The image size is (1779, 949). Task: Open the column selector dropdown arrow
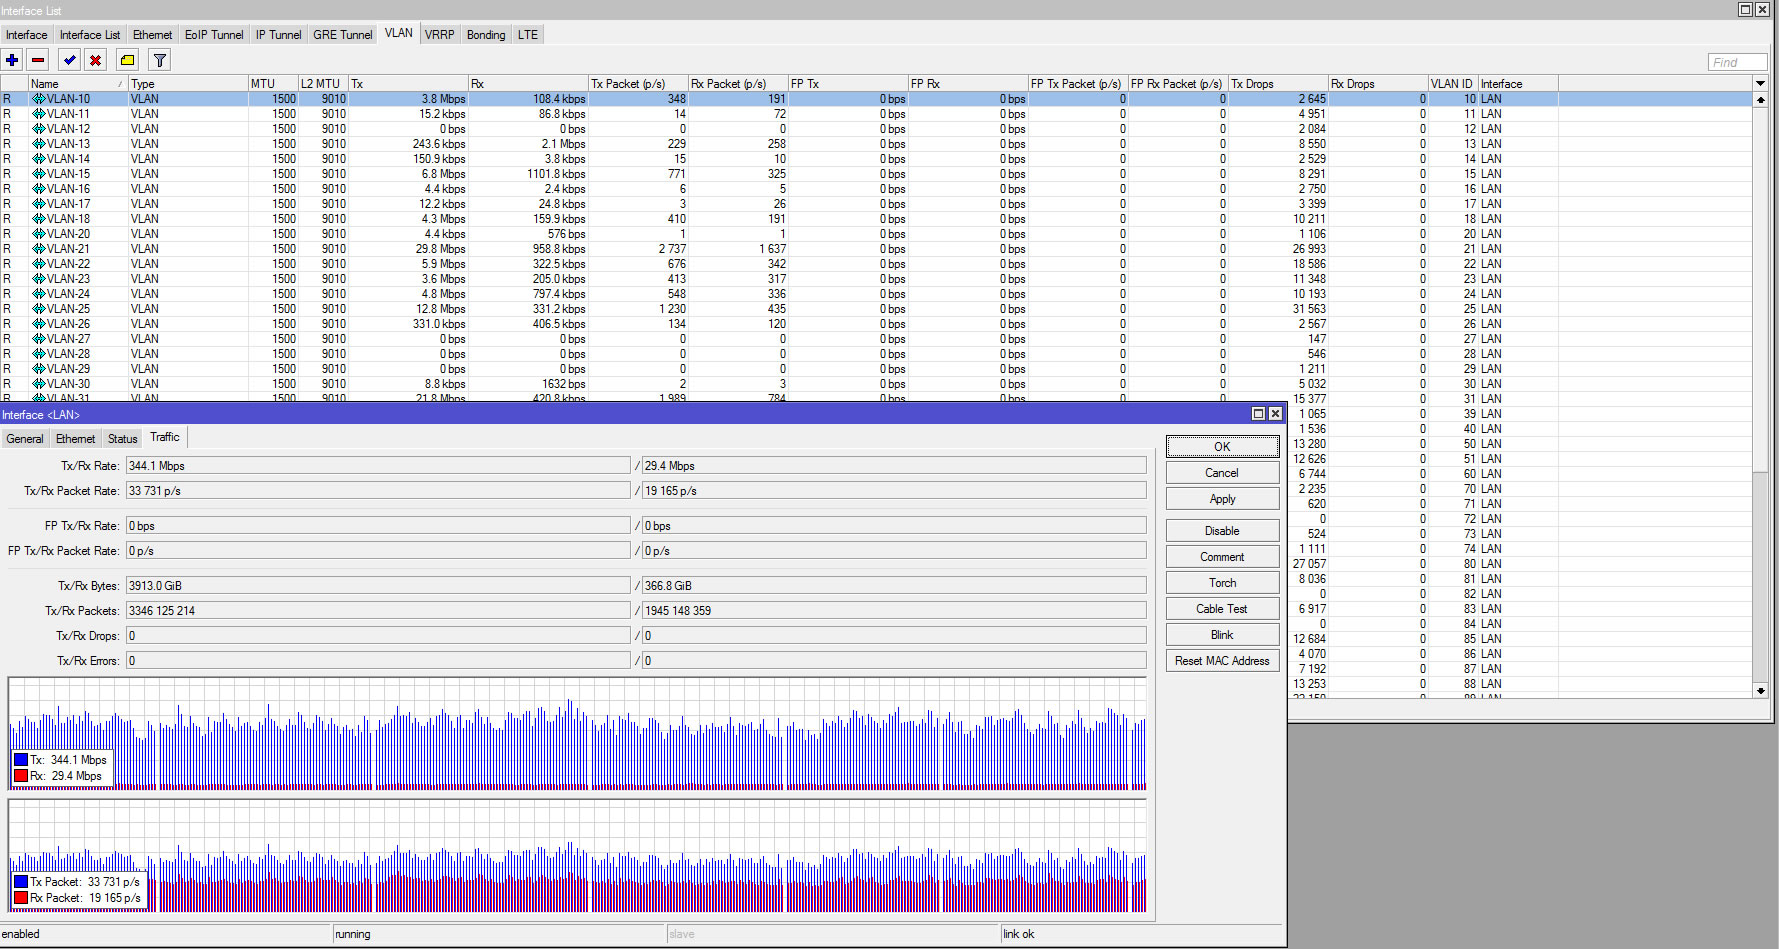click(1760, 84)
